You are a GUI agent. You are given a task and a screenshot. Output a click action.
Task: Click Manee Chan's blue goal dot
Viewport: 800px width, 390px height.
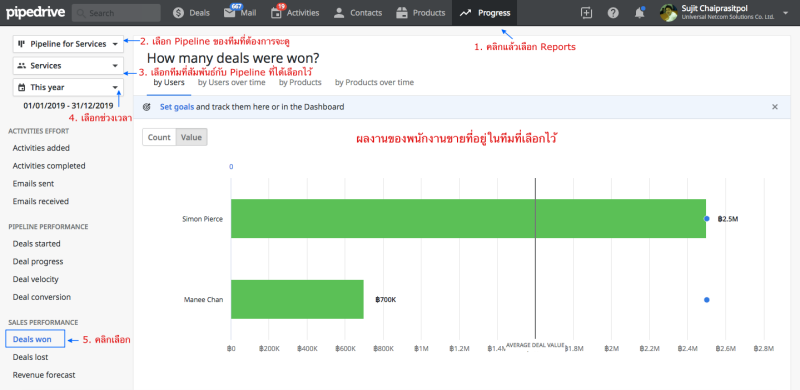[x=707, y=300]
